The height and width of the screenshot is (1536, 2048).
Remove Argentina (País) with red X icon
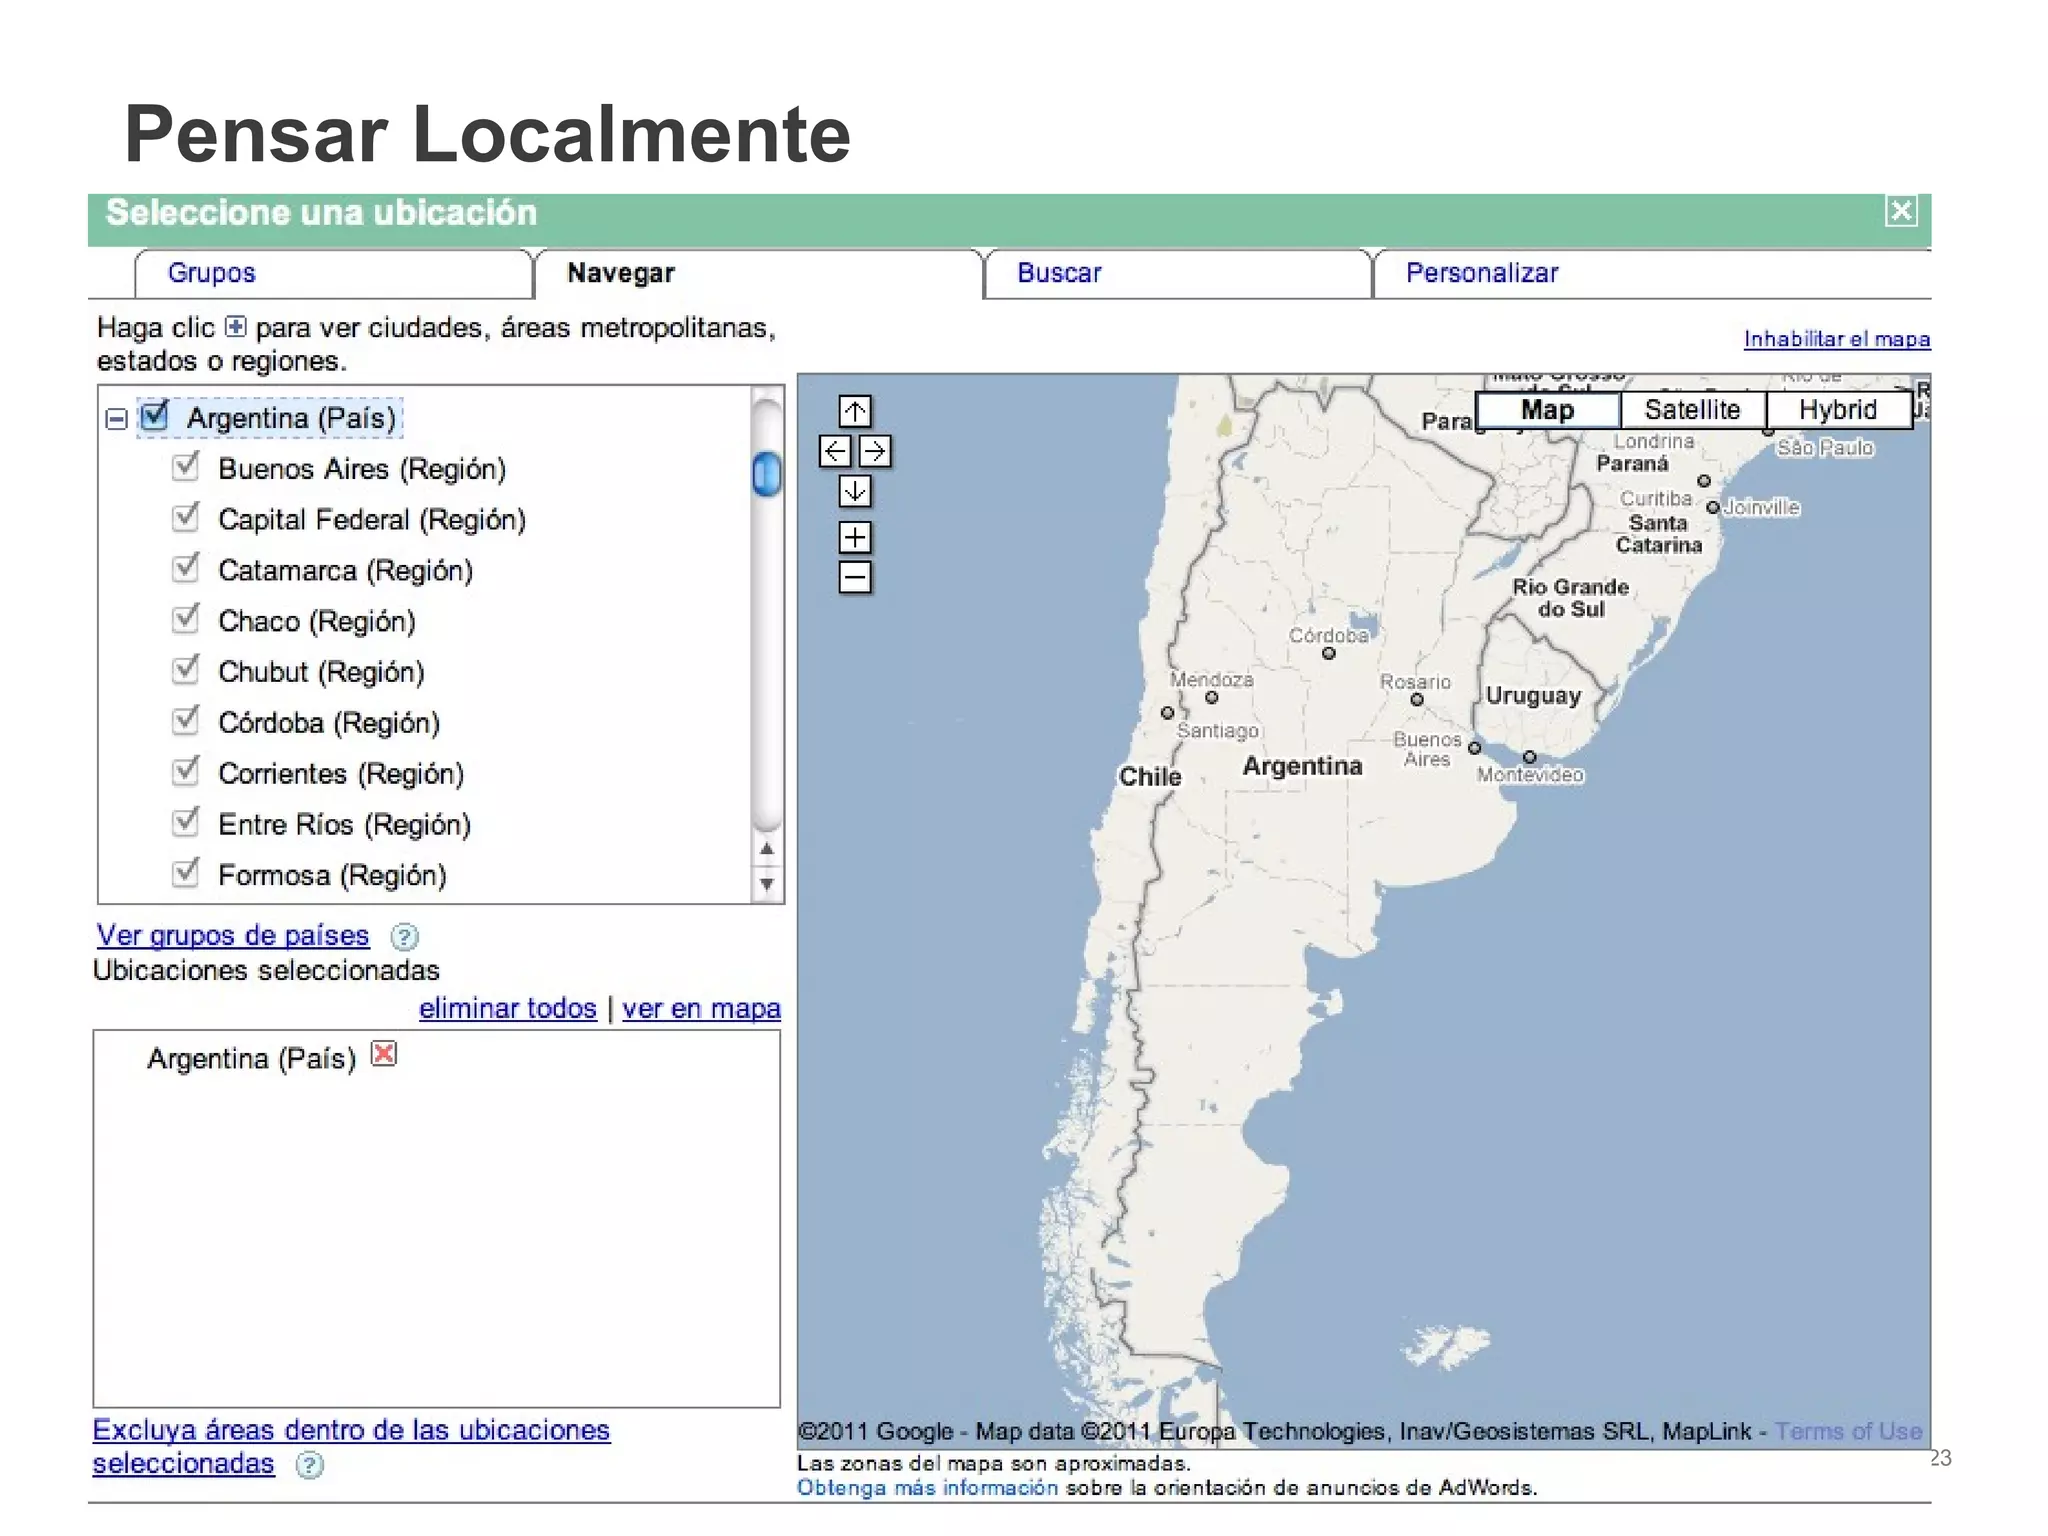[x=384, y=1053]
